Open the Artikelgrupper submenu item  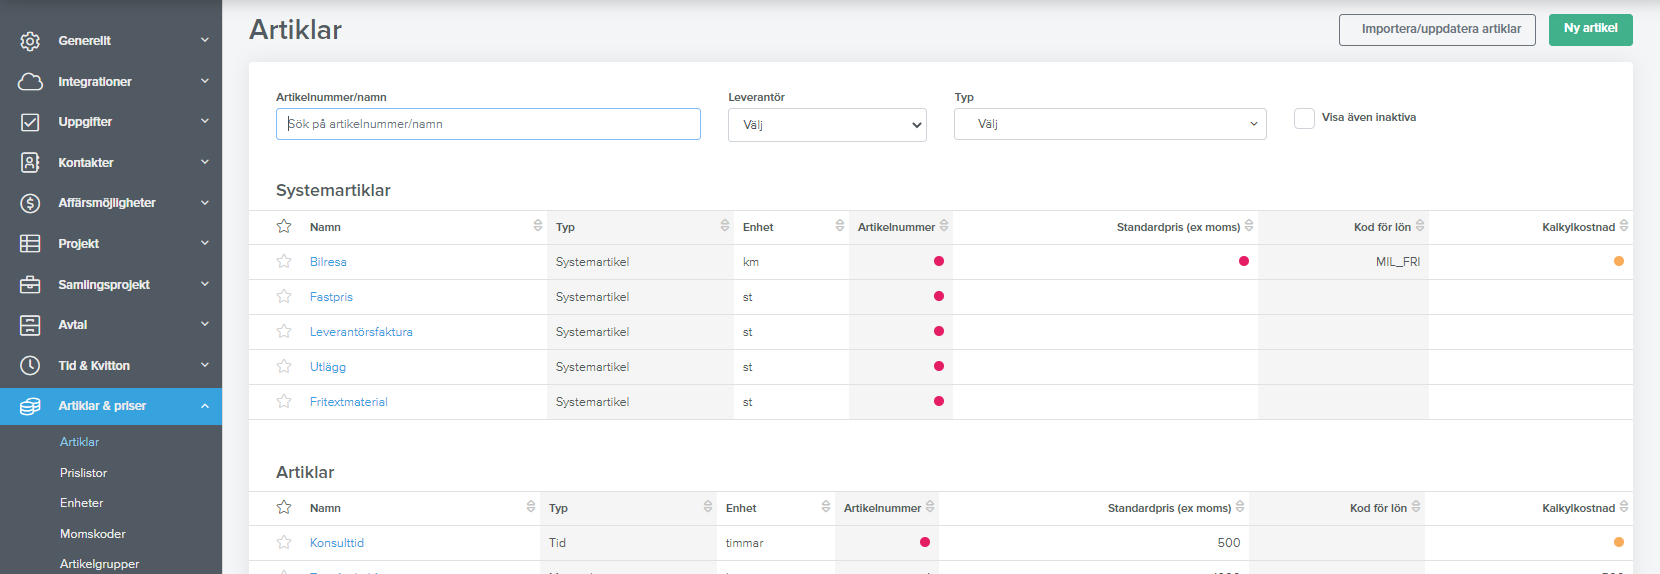(x=99, y=564)
